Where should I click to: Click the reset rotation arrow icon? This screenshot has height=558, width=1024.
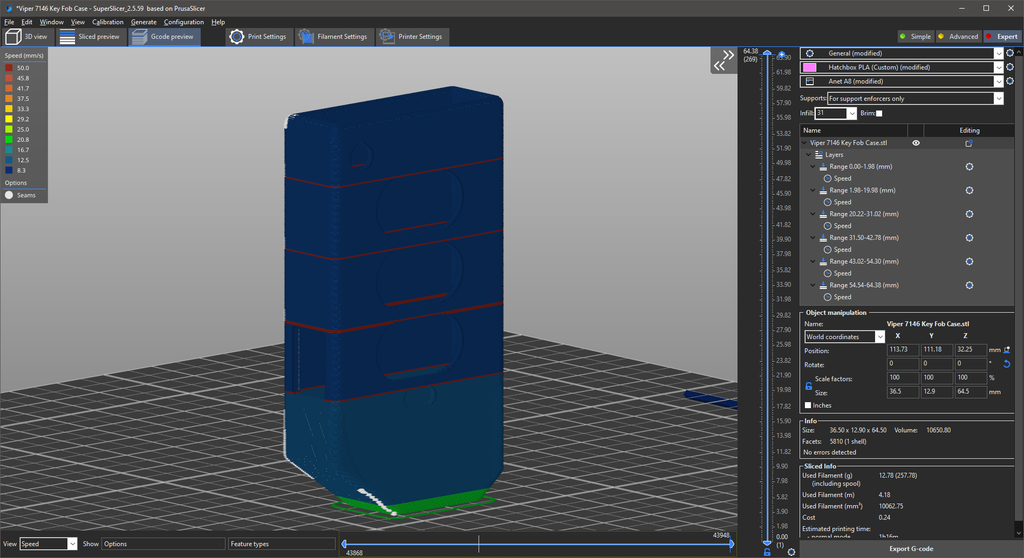click(1007, 364)
